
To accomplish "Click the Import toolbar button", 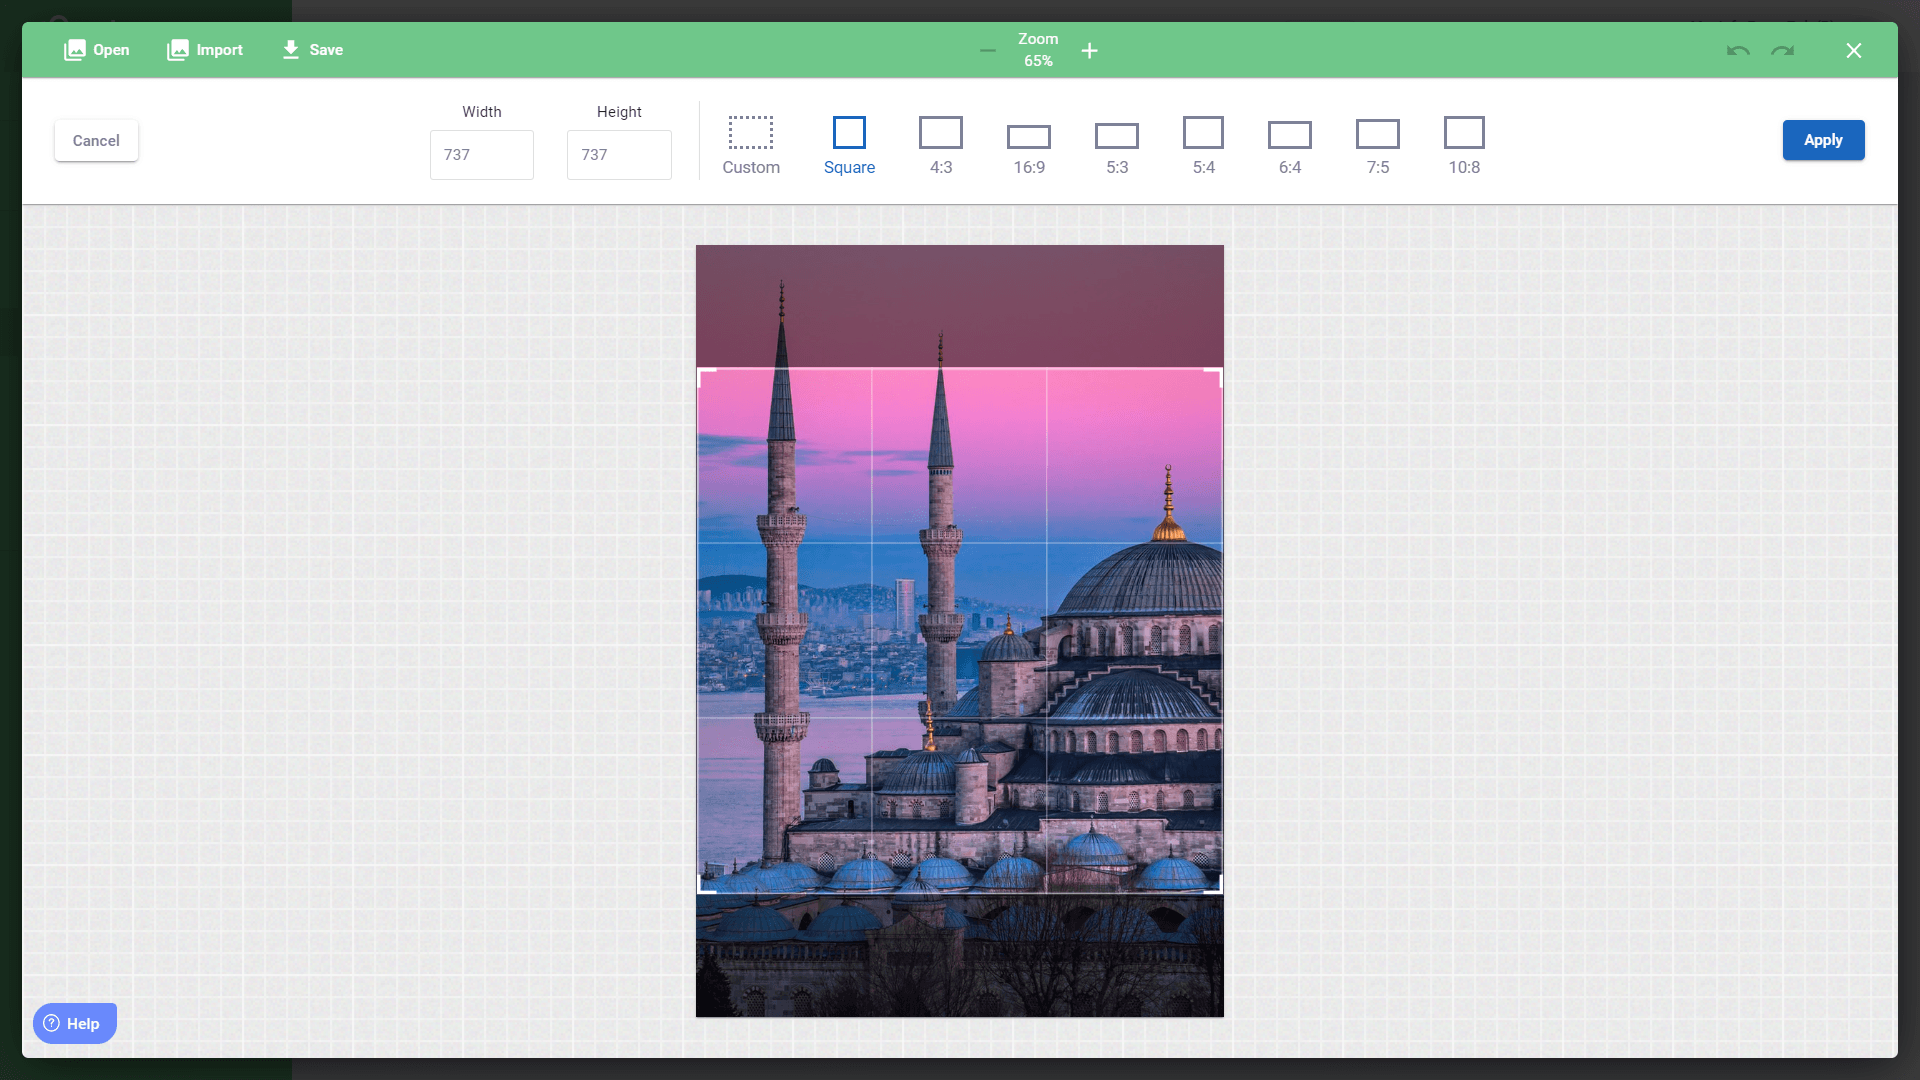I will click(205, 50).
